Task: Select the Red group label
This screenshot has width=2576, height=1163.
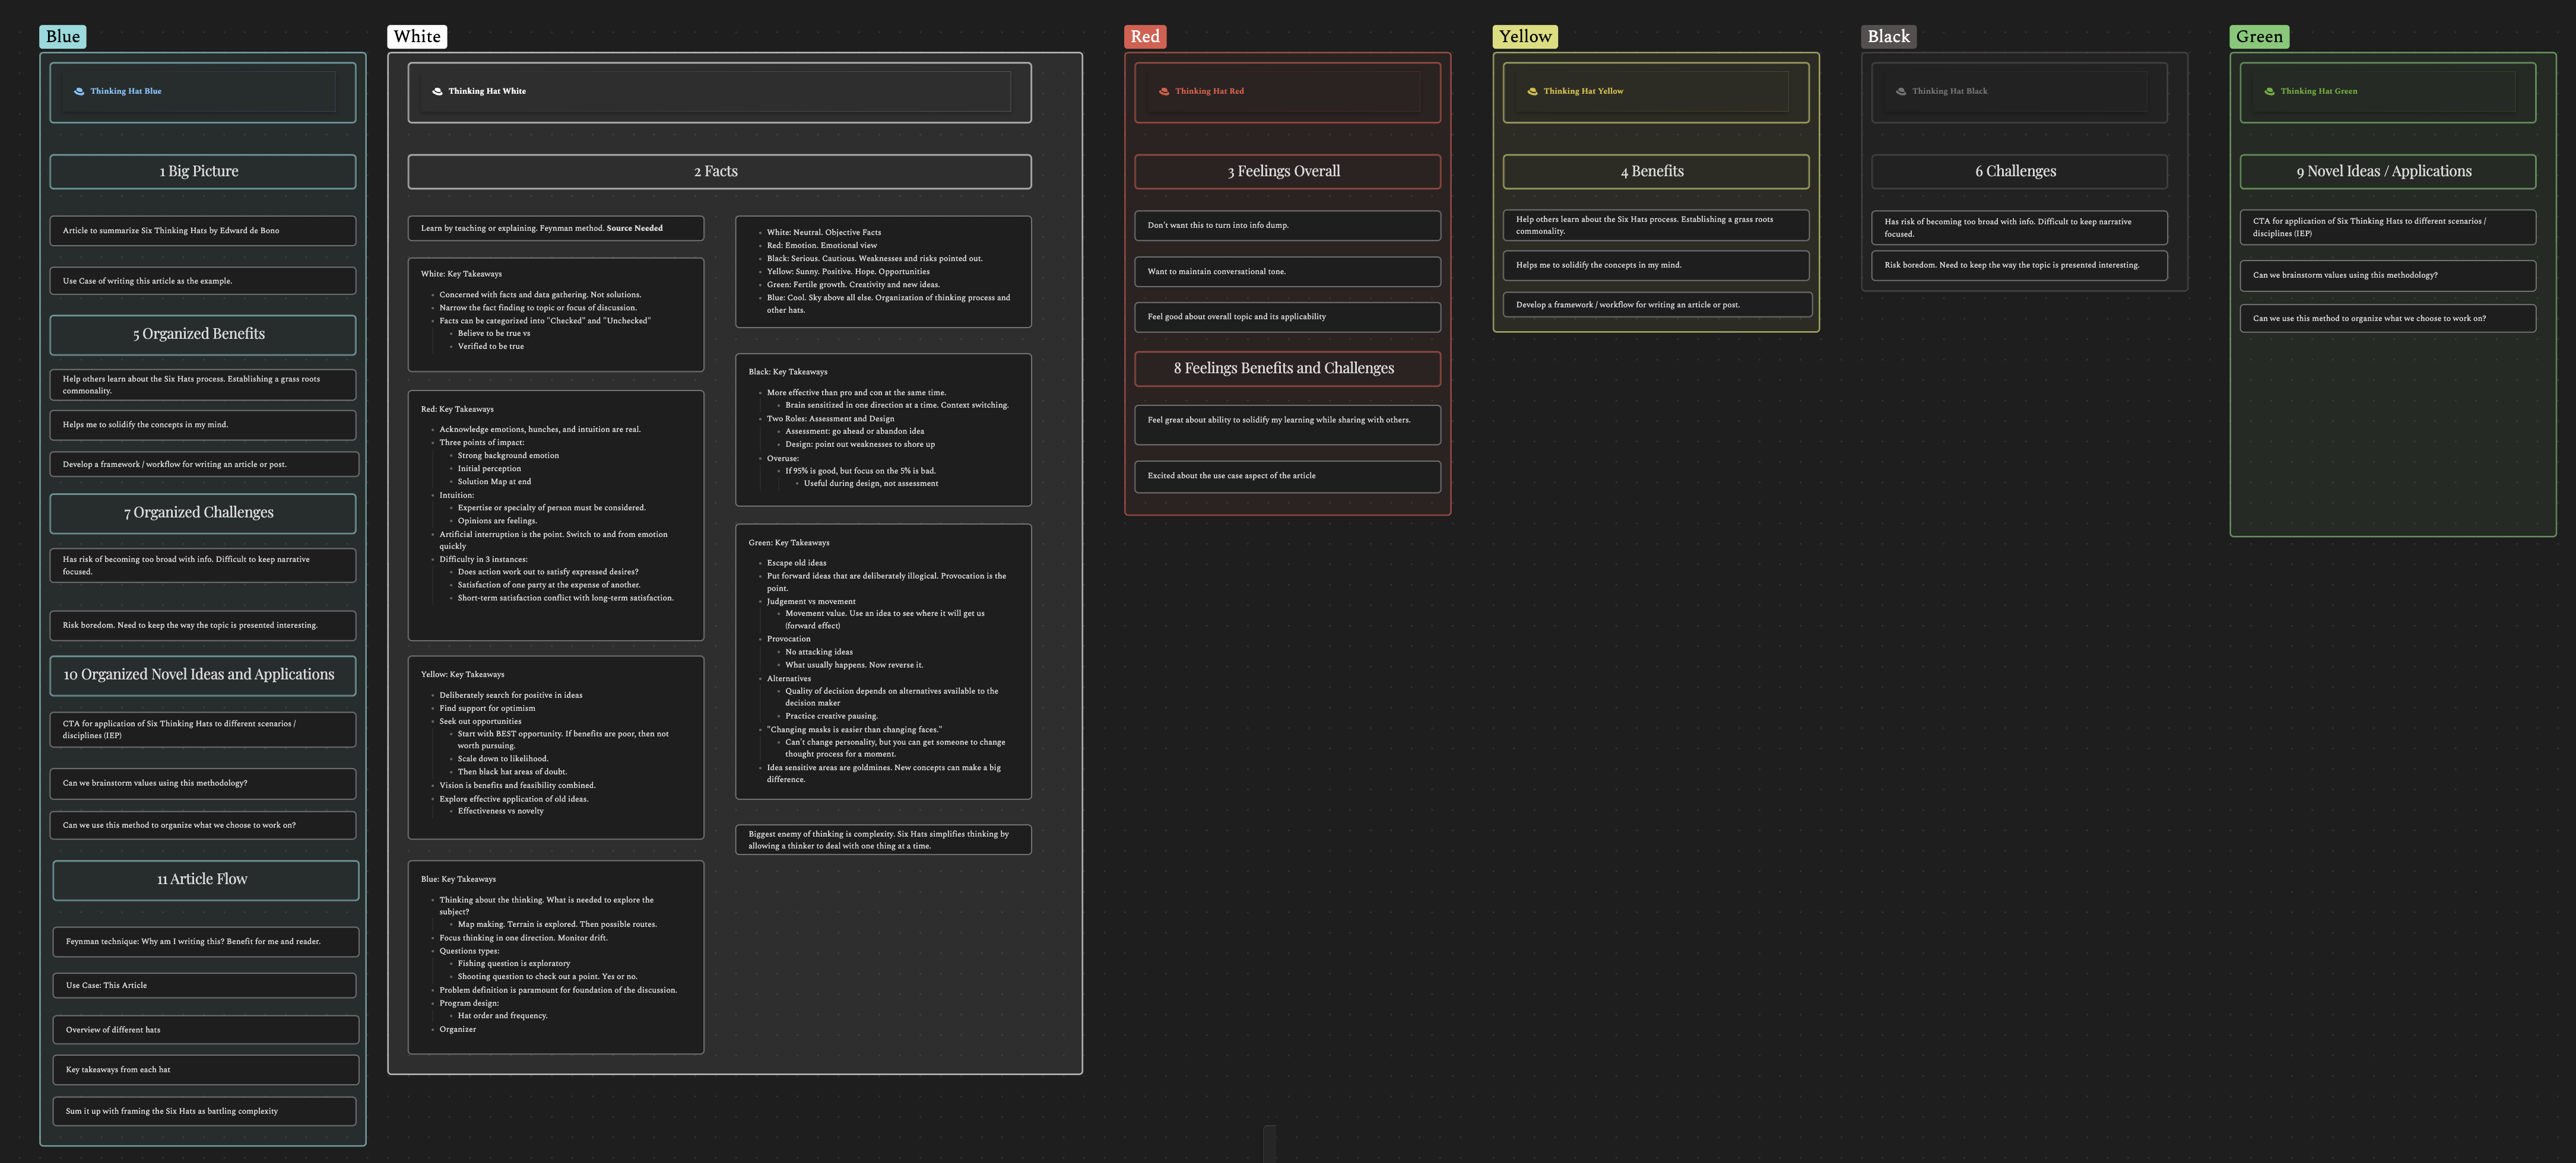Action: coord(1145,37)
